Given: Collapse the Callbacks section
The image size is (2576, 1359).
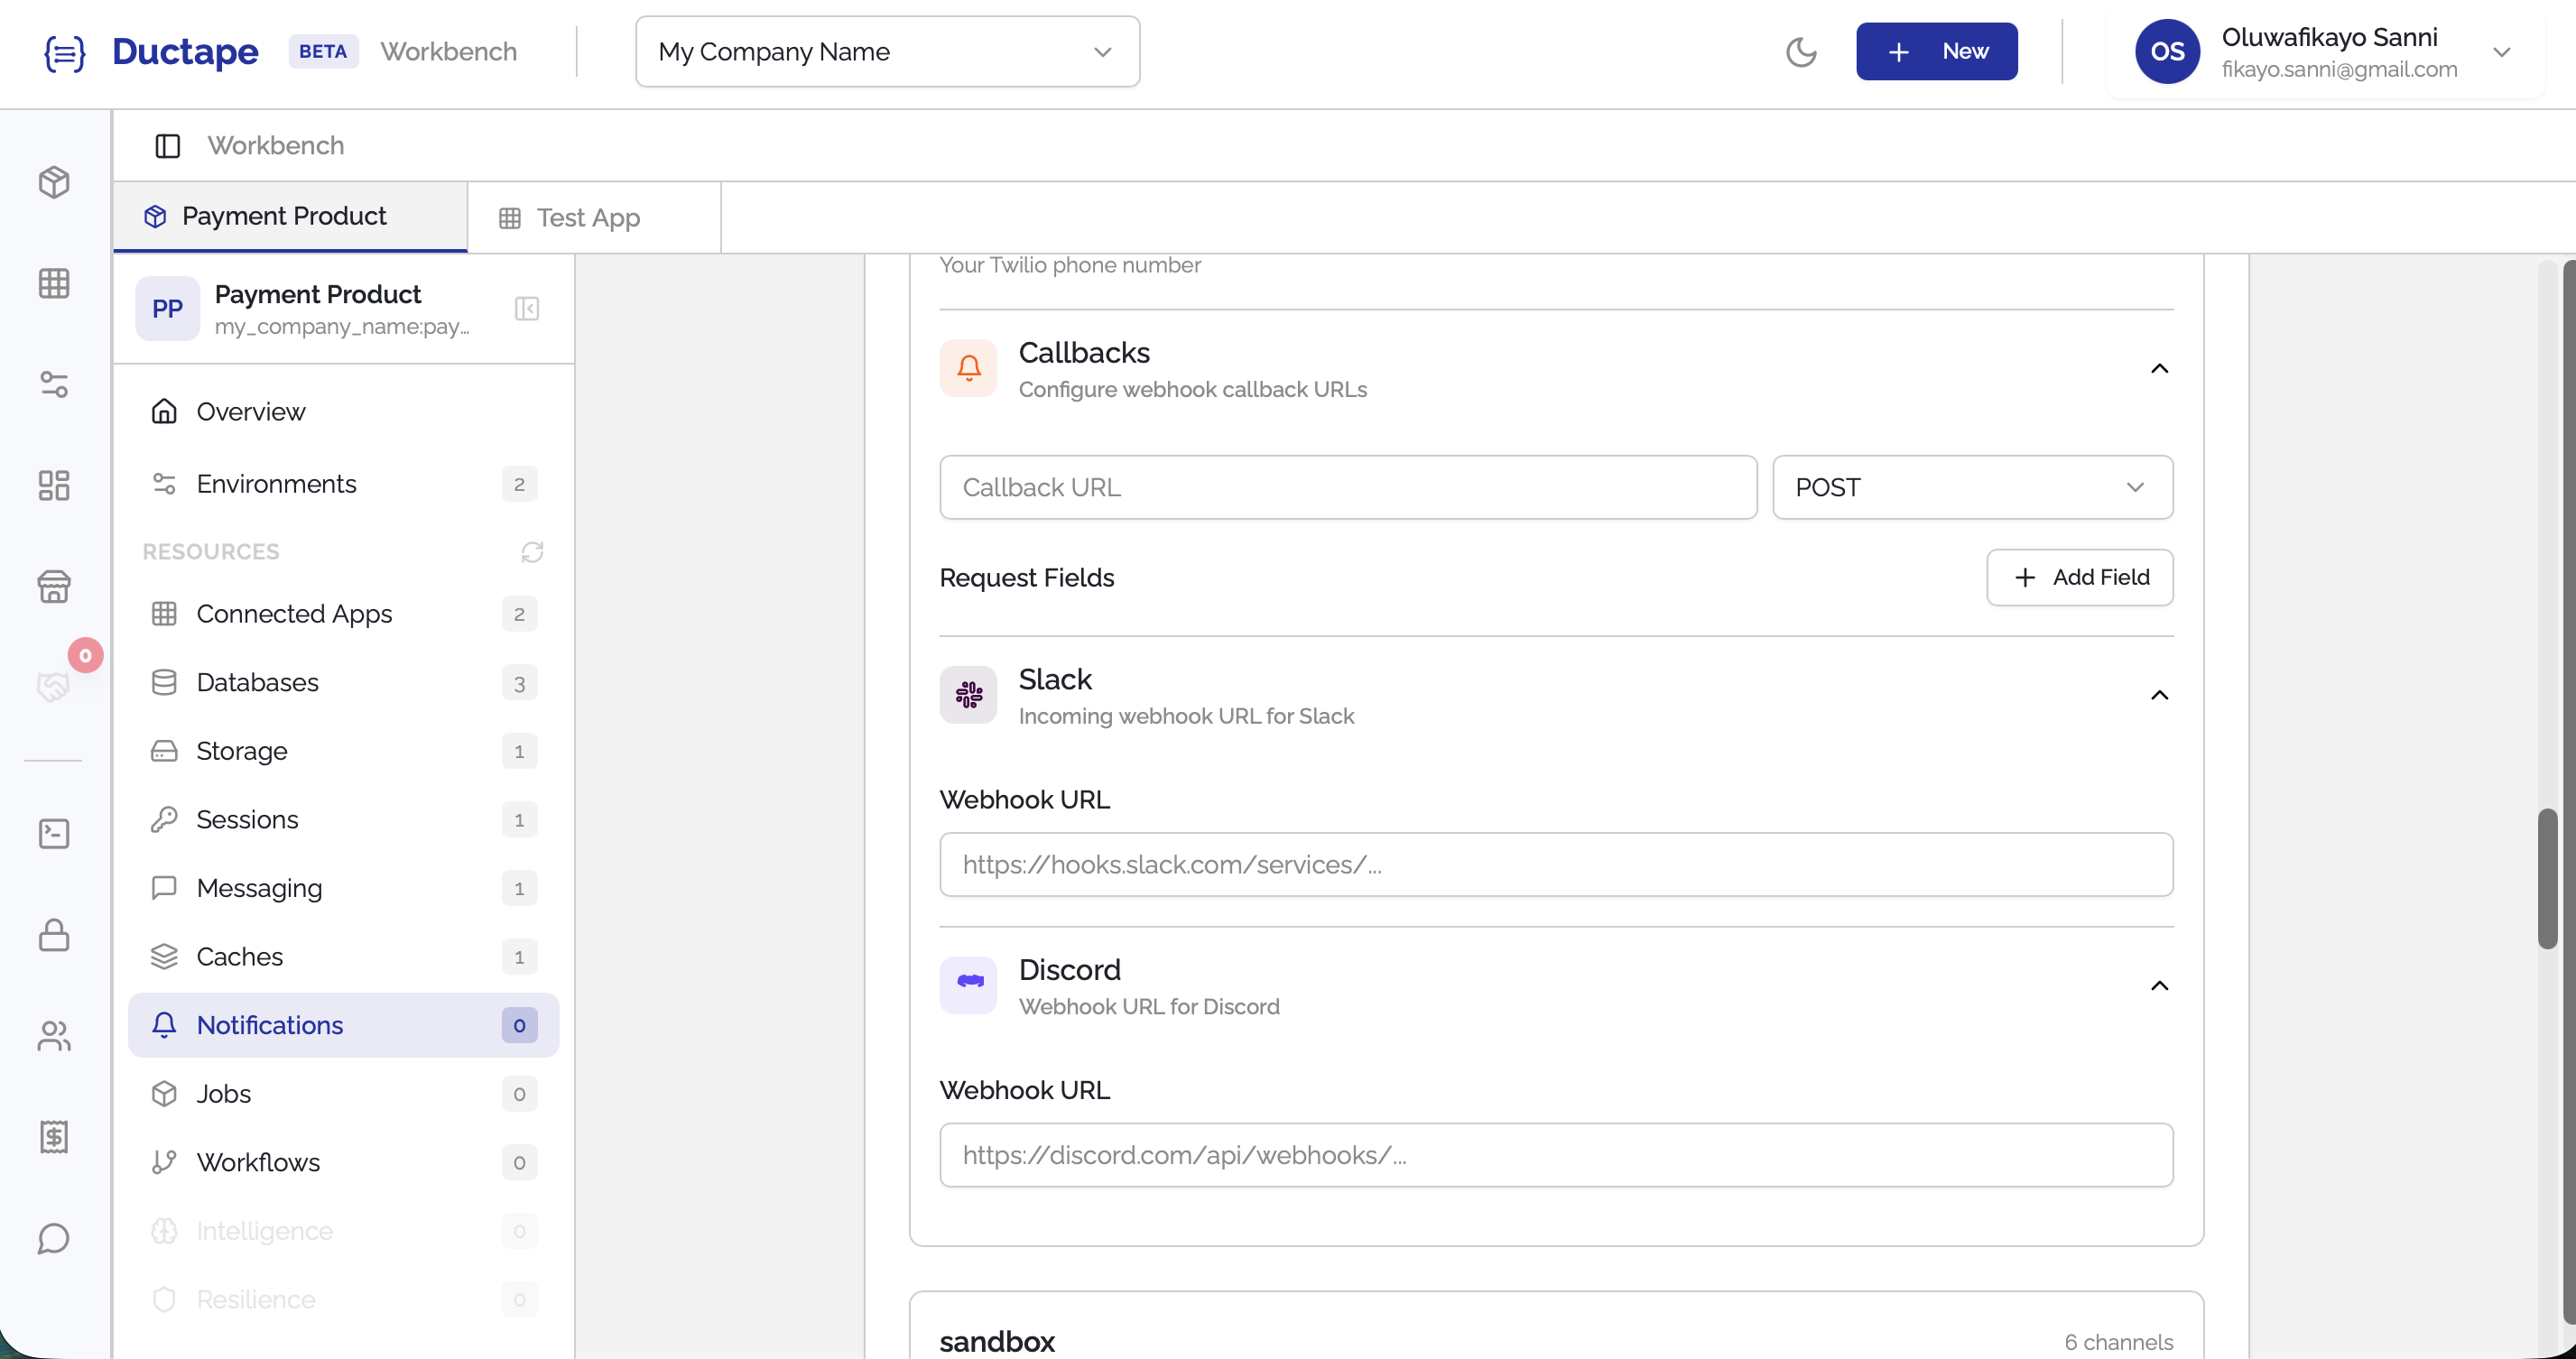Looking at the screenshot, I should pyautogui.click(x=2159, y=369).
